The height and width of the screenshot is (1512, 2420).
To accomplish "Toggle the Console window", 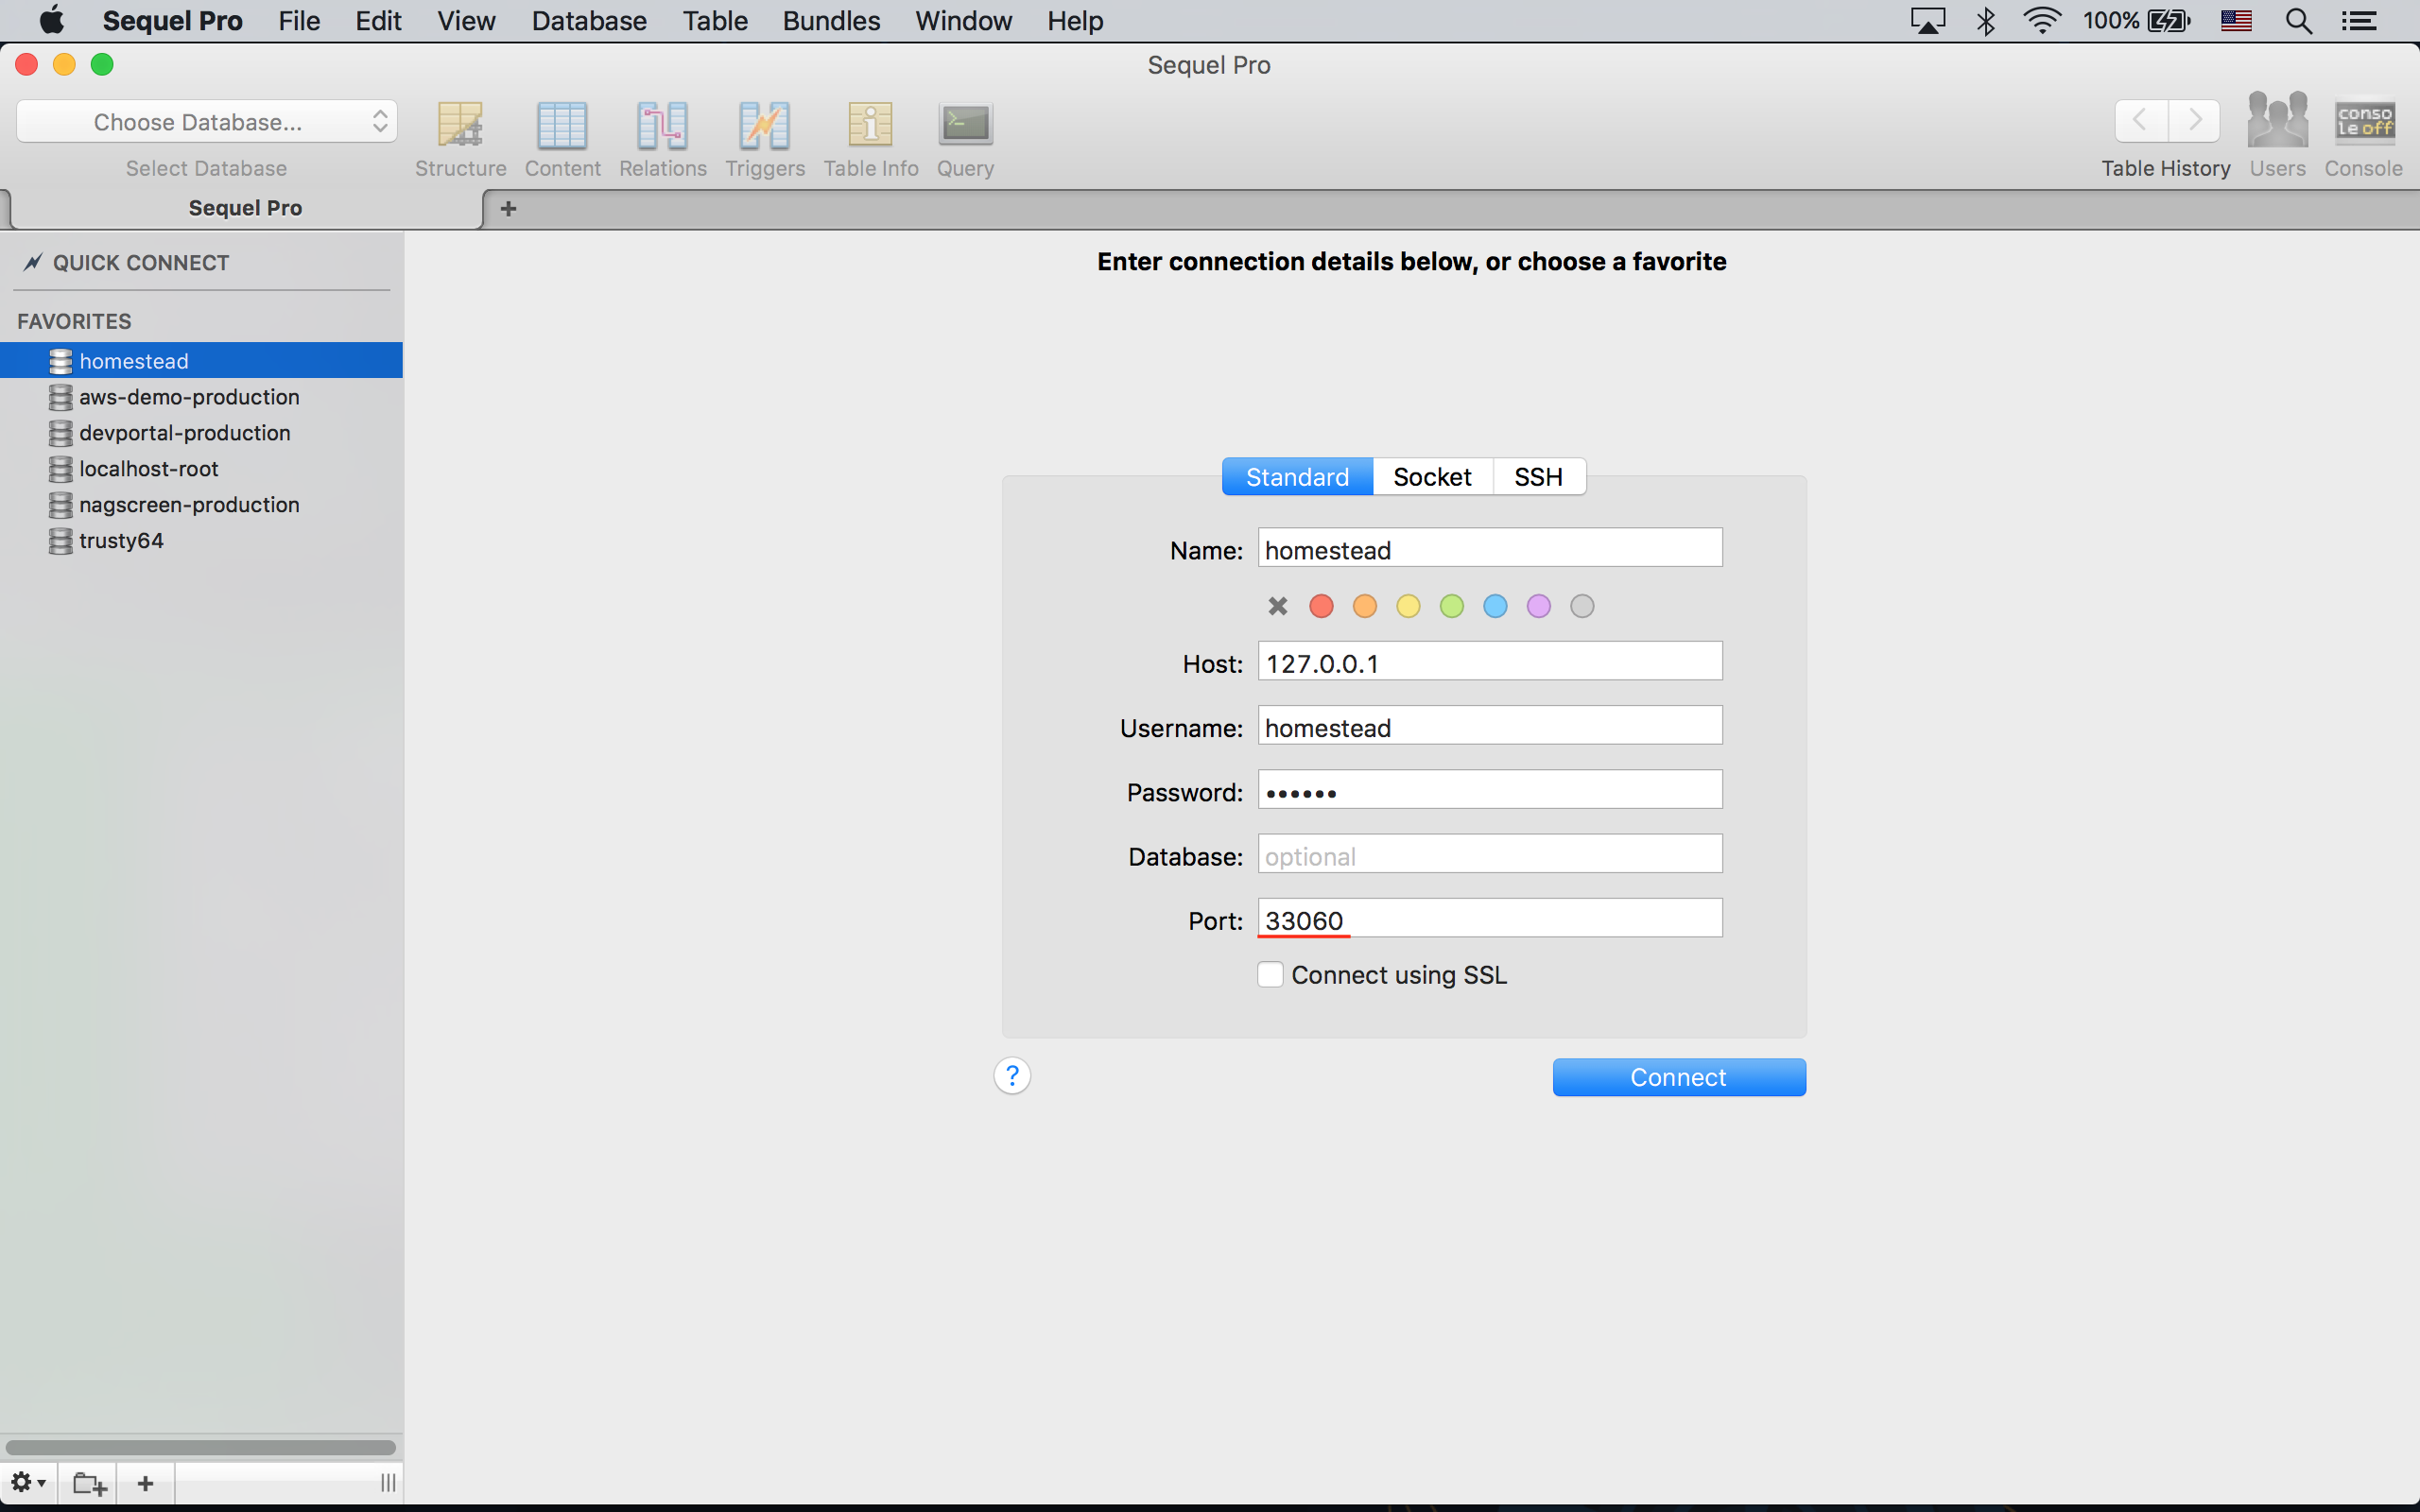I will (x=2363, y=138).
